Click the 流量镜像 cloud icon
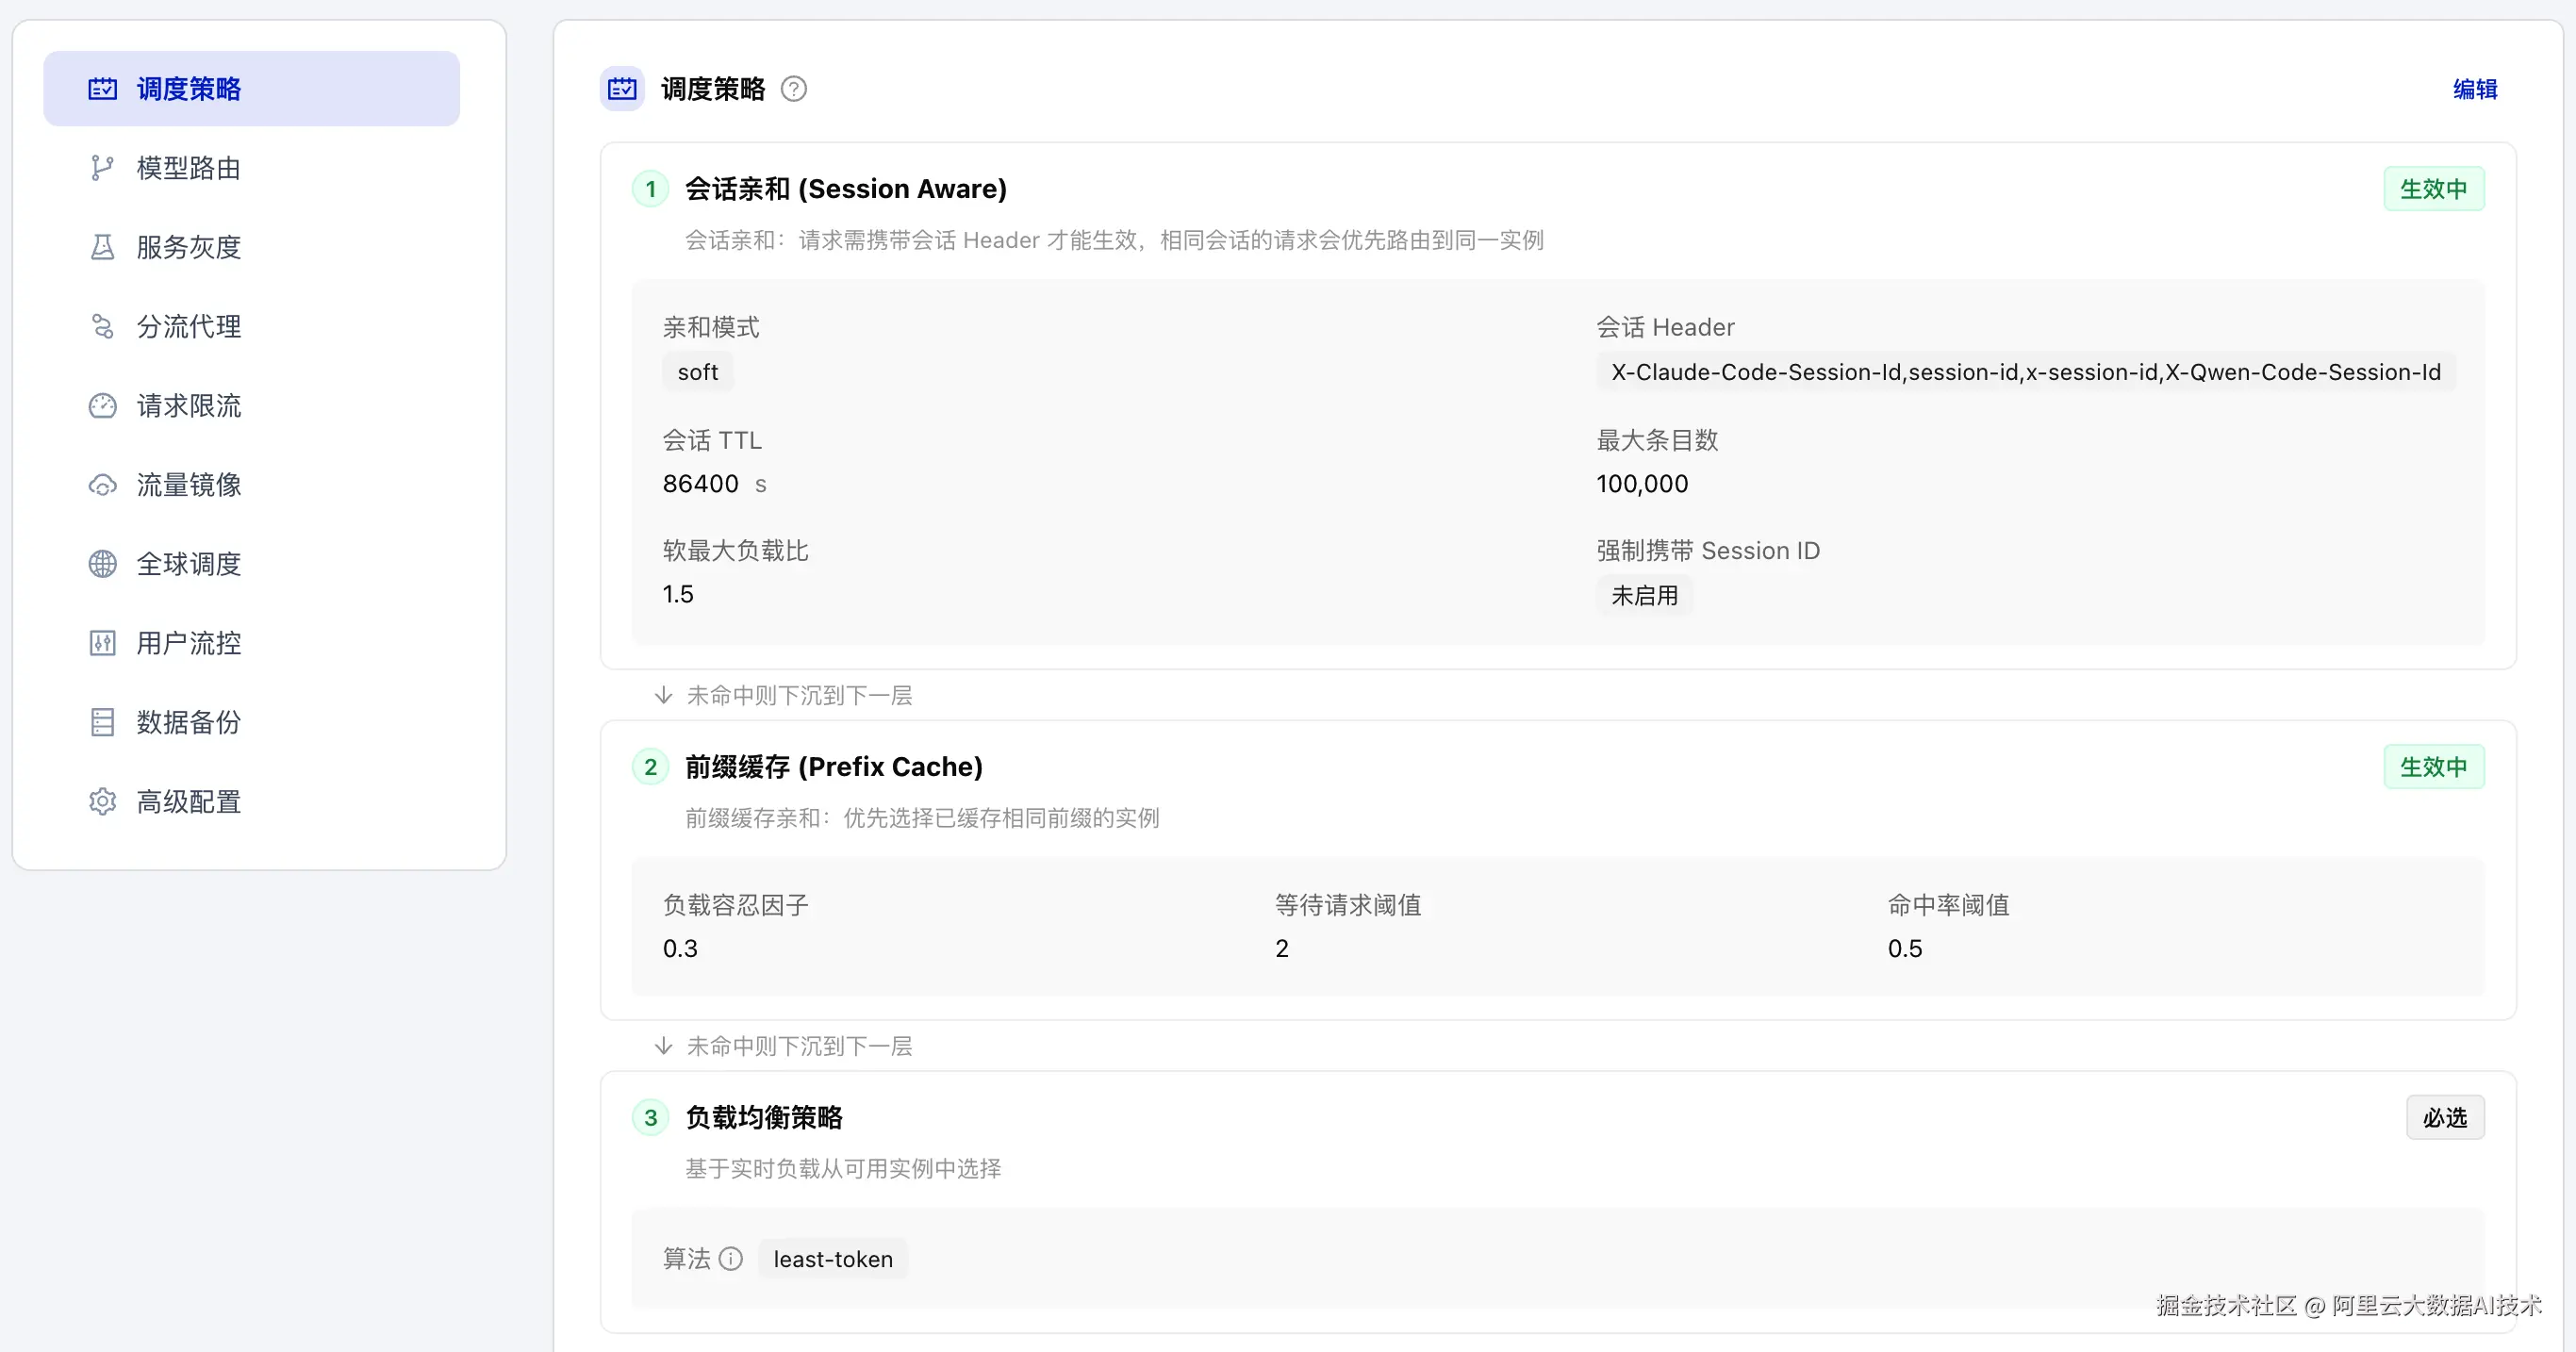 102,485
